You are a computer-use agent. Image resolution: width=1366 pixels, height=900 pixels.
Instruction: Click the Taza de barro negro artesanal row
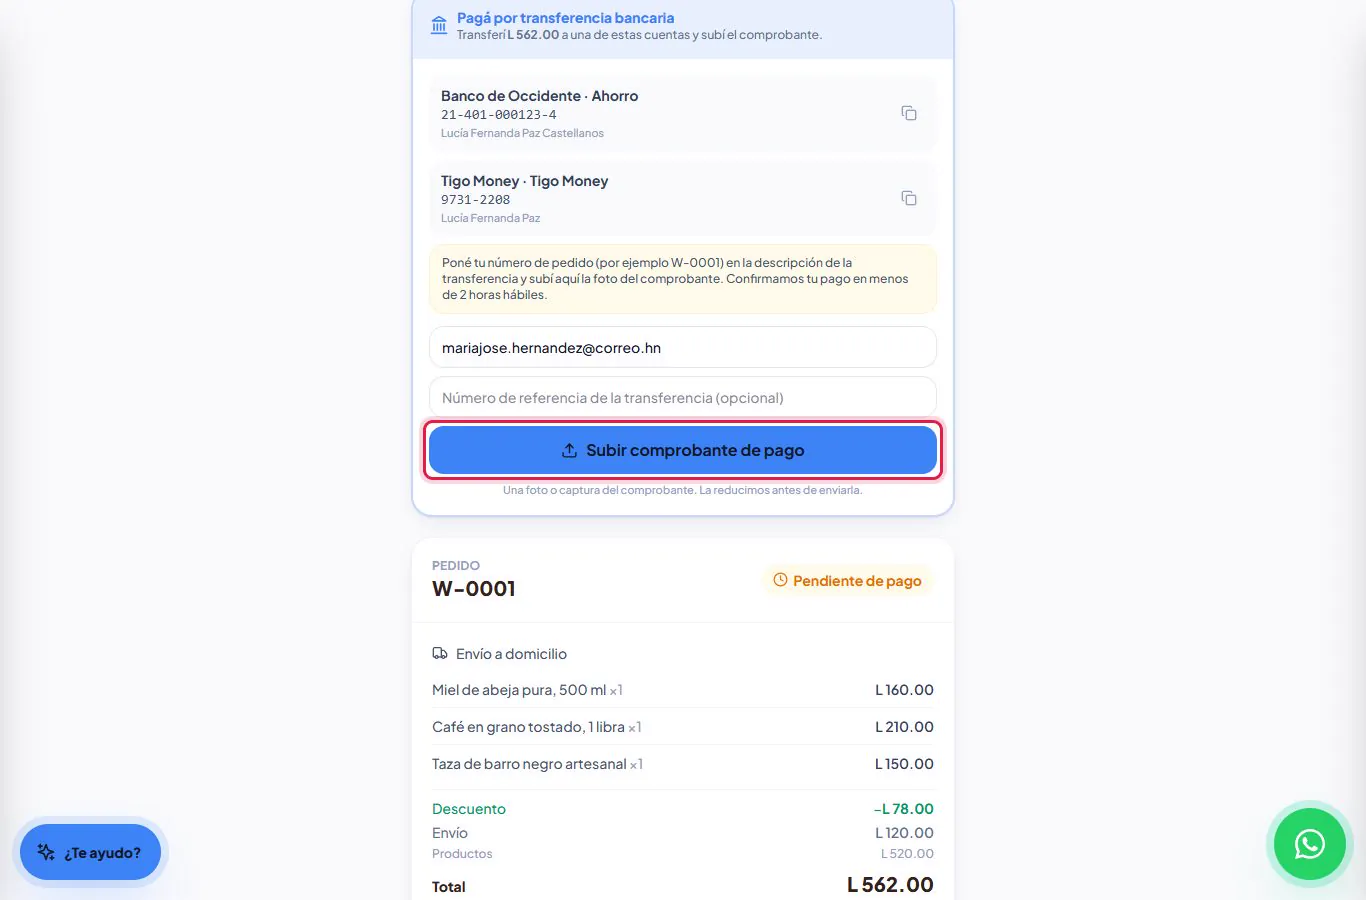[683, 764]
